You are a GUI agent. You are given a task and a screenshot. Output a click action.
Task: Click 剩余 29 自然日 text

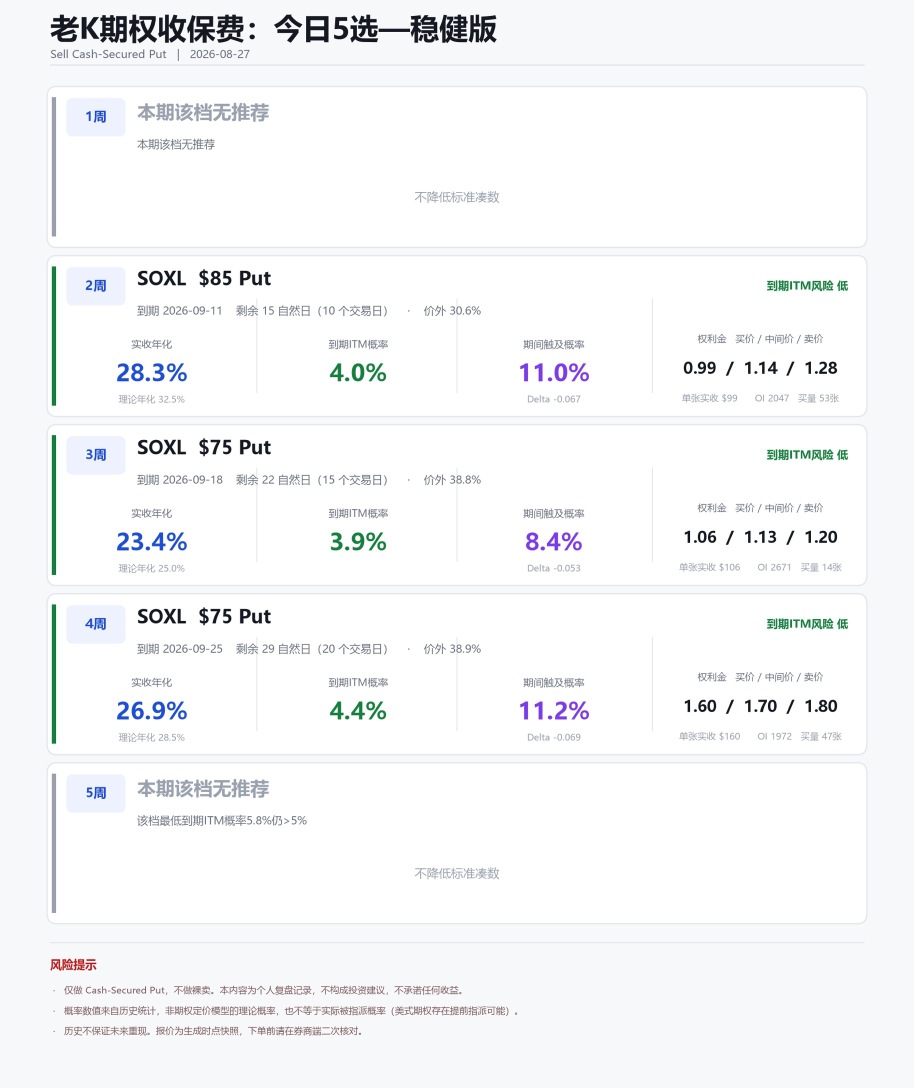[x=273, y=649]
